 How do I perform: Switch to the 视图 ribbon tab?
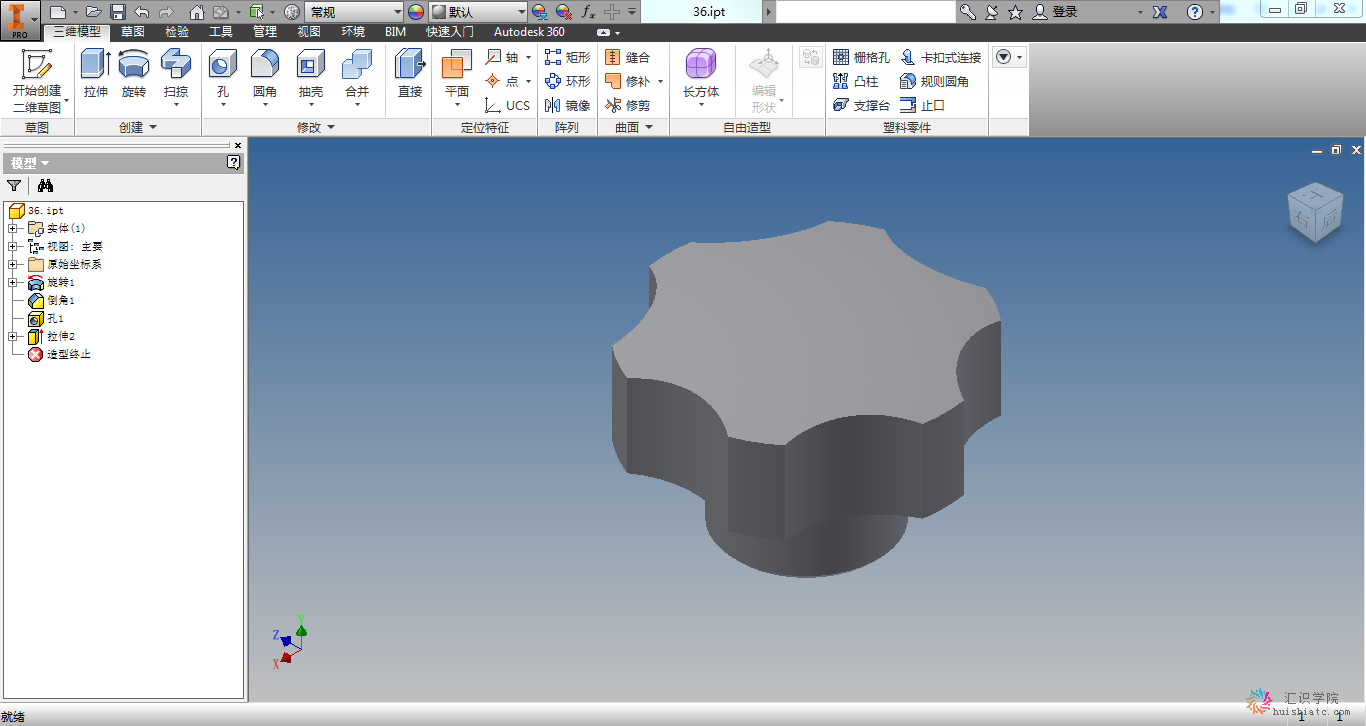(309, 32)
